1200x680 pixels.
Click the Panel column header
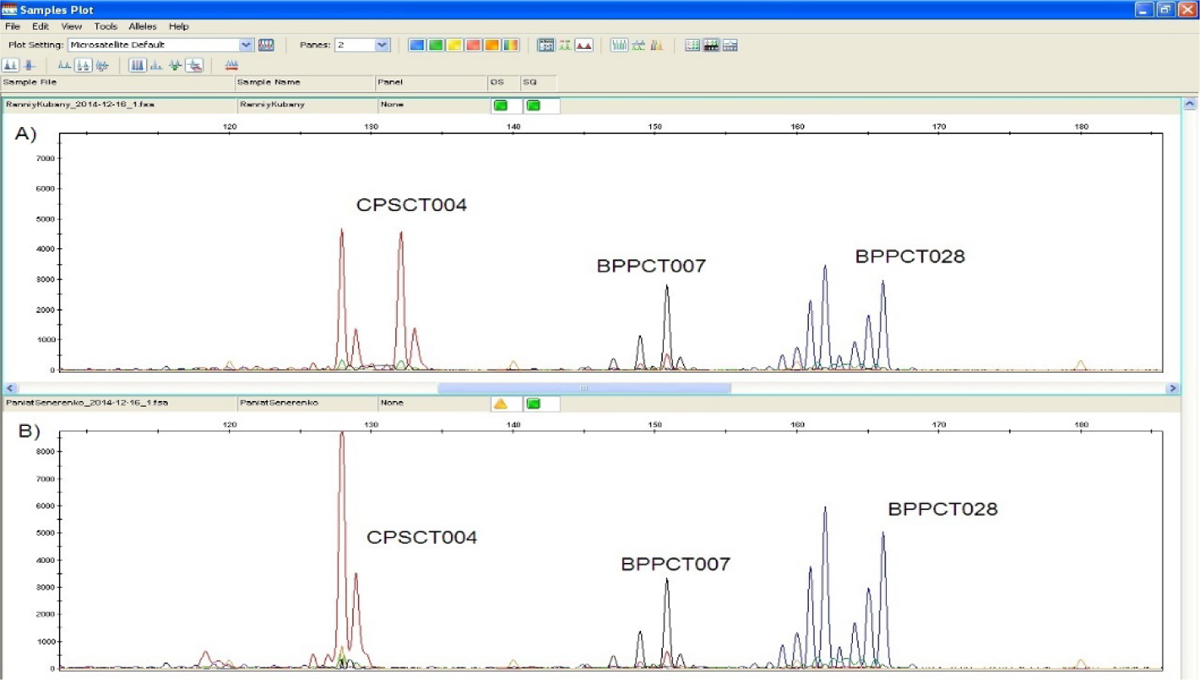[x=430, y=82]
